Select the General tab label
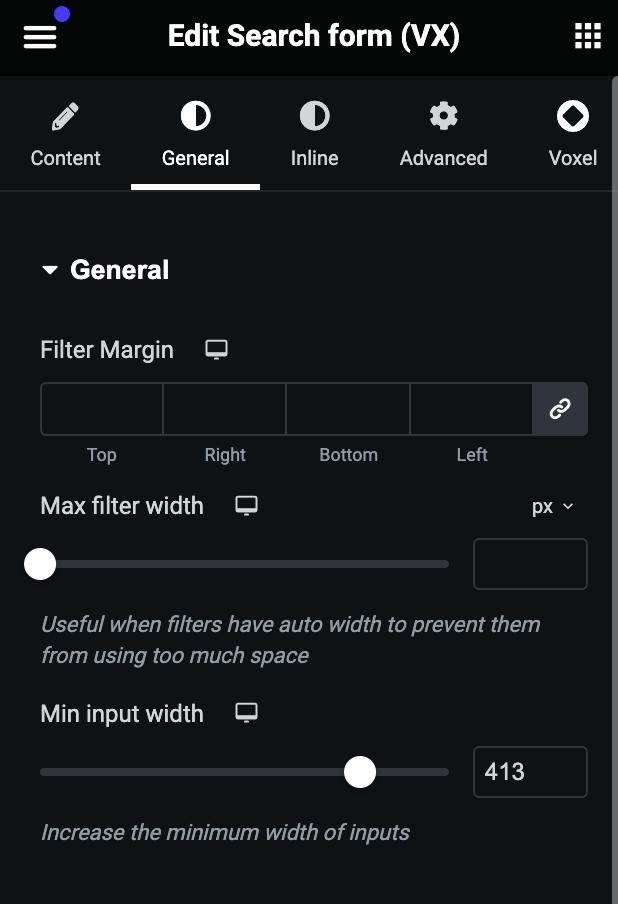The width and height of the screenshot is (618, 904). point(195,158)
